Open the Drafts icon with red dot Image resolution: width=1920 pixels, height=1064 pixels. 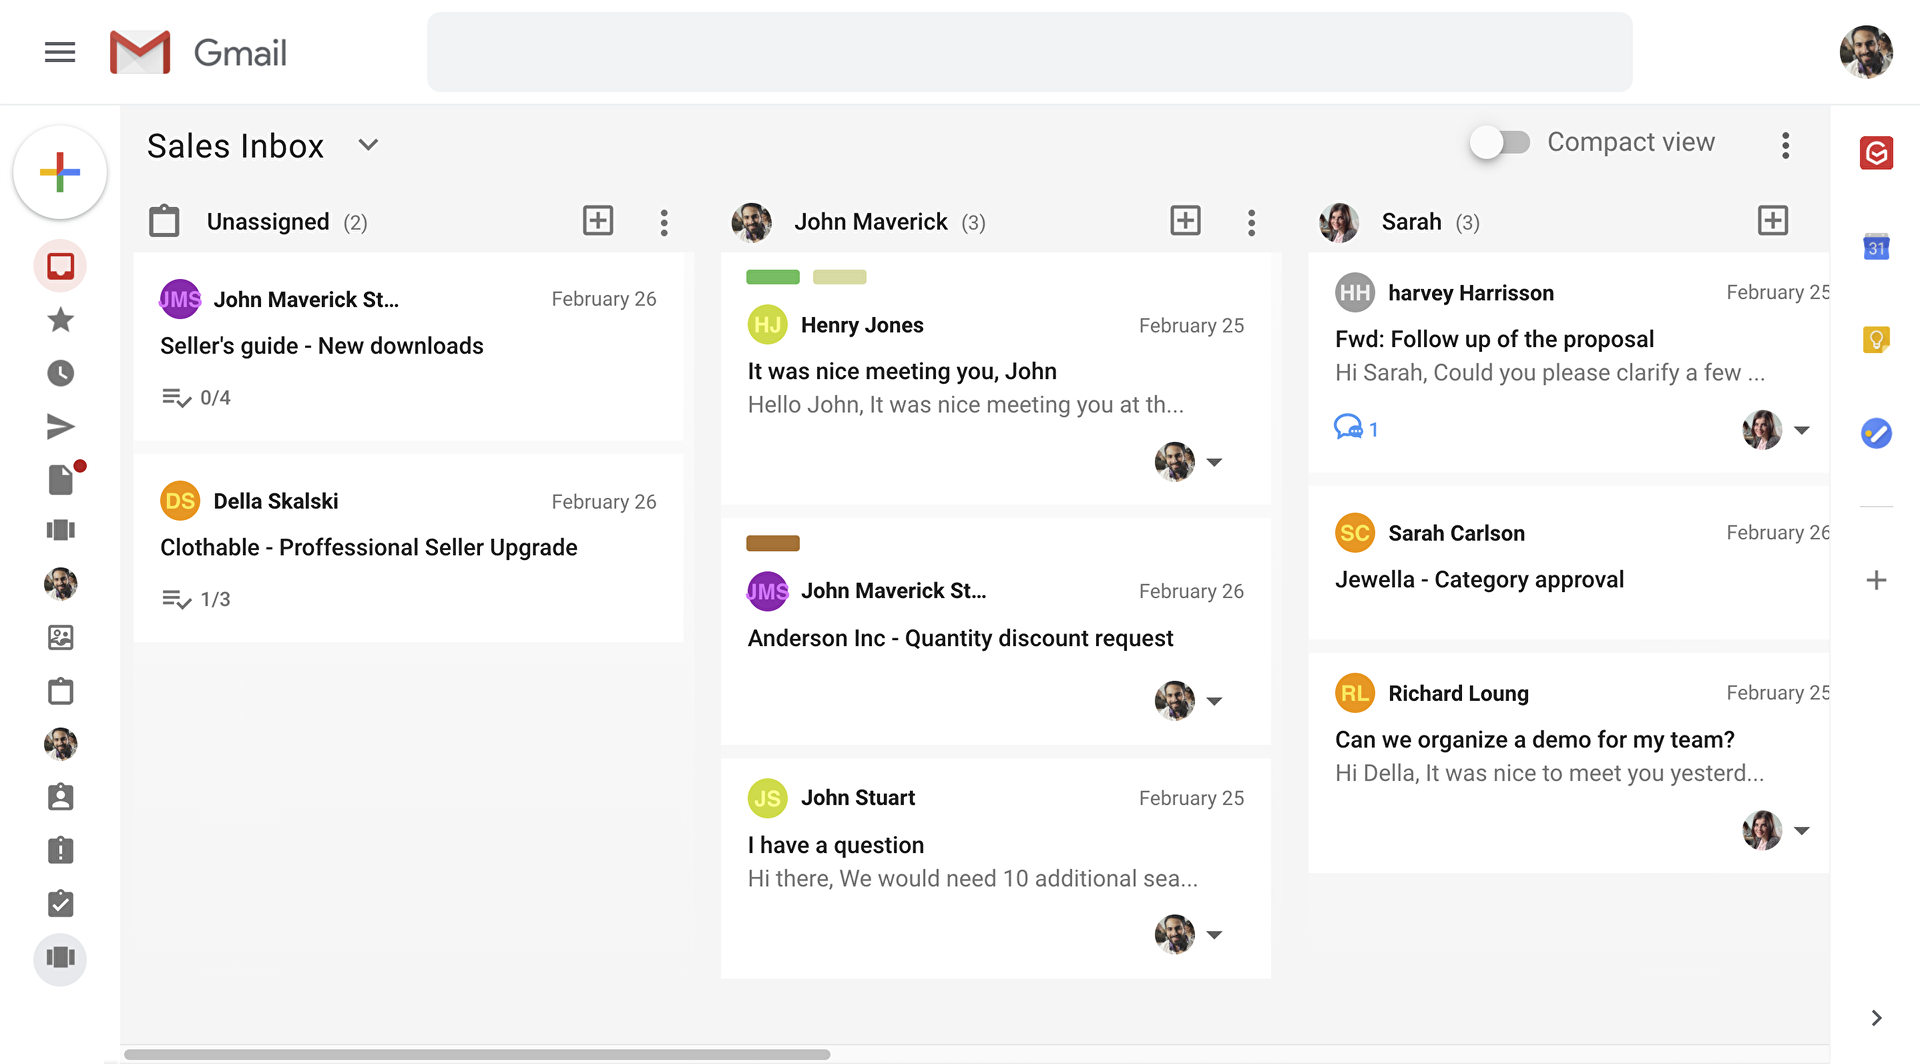pos(62,479)
